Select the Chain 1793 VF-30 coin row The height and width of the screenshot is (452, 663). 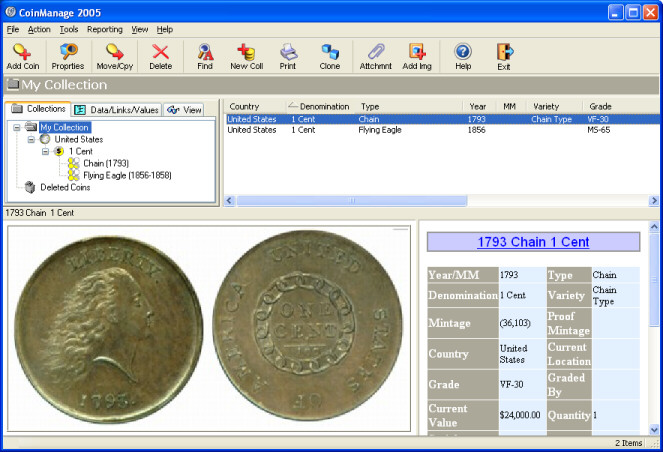click(x=442, y=119)
